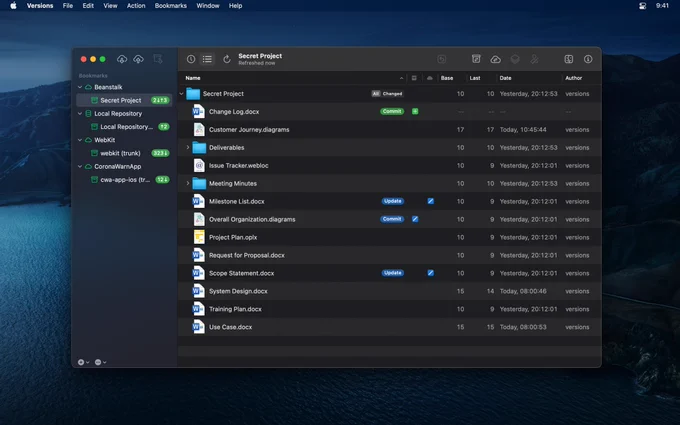Image resolution: width=680 pixels, height=425 pixels.
Task: Click the dimmed bookmark cursor icon in sidebar toolbar
Action: [x=157, y=59]
